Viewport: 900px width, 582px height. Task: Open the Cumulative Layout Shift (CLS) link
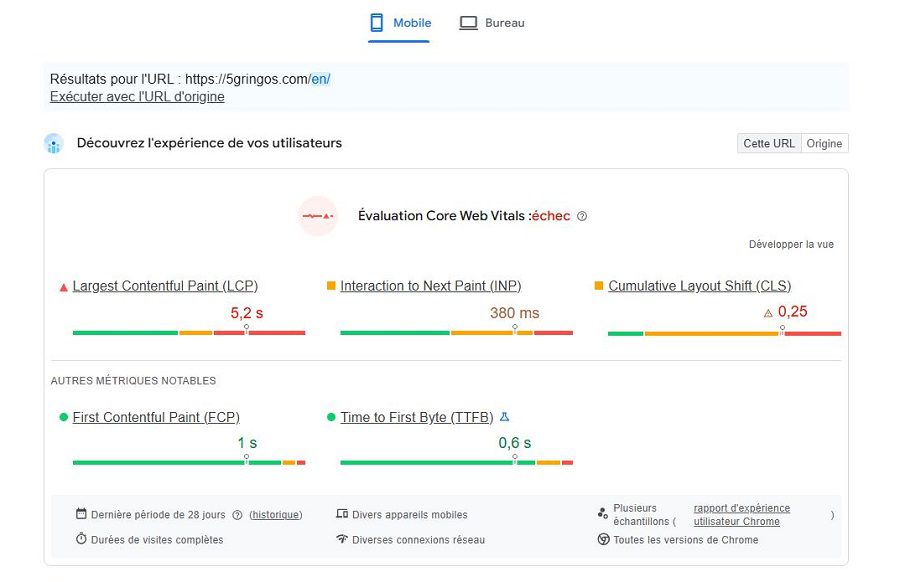(x=700, y=286)
